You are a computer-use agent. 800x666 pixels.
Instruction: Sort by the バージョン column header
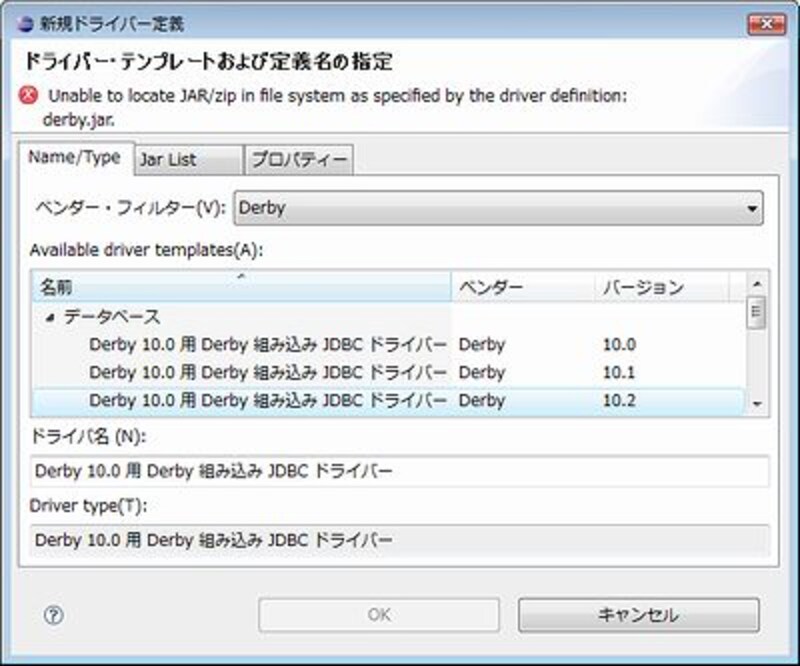click(662, 287)
